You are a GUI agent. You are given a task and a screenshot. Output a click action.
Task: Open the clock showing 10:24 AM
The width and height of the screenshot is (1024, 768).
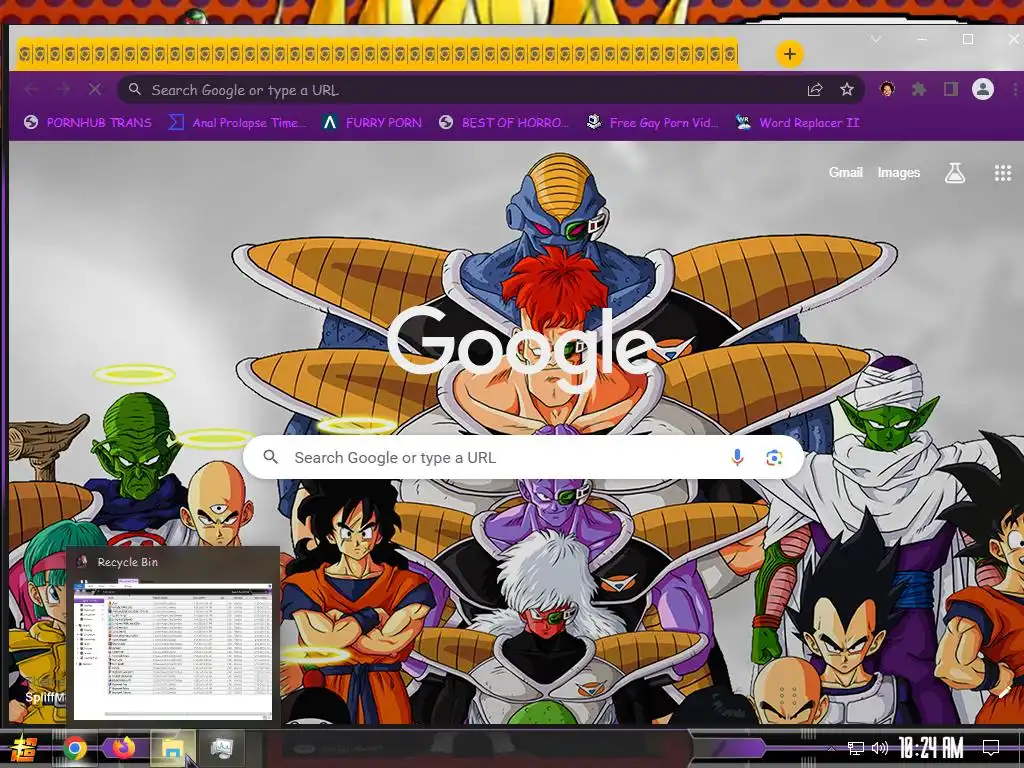[x=931, y=748]
